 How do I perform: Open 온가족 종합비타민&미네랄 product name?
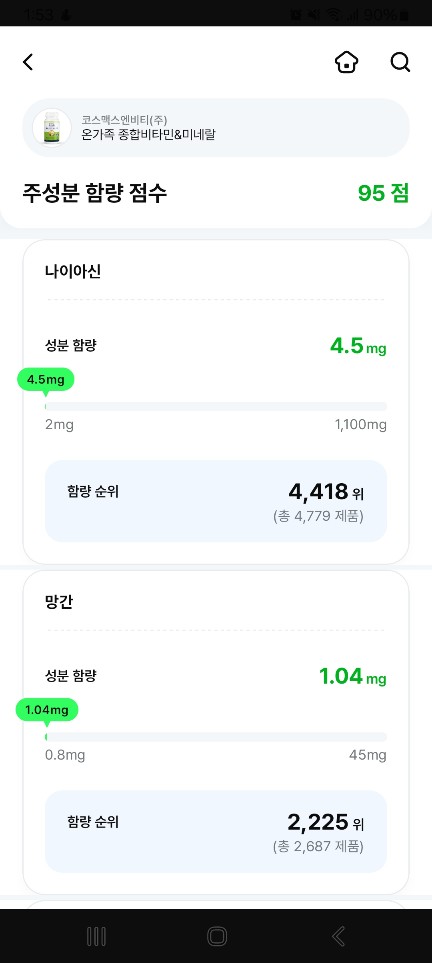148,135
